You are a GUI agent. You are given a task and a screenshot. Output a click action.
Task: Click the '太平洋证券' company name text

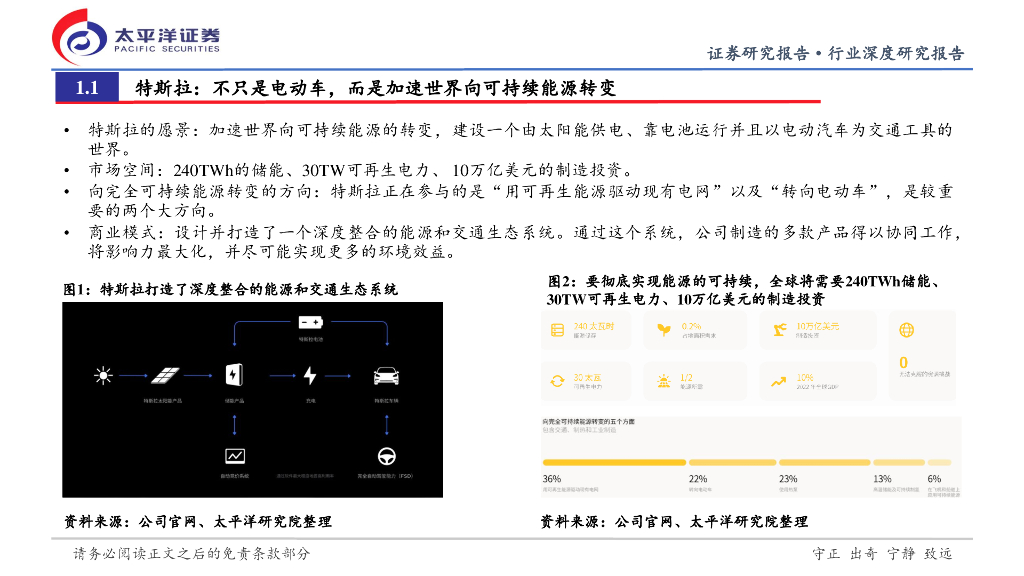coord(167,35)
